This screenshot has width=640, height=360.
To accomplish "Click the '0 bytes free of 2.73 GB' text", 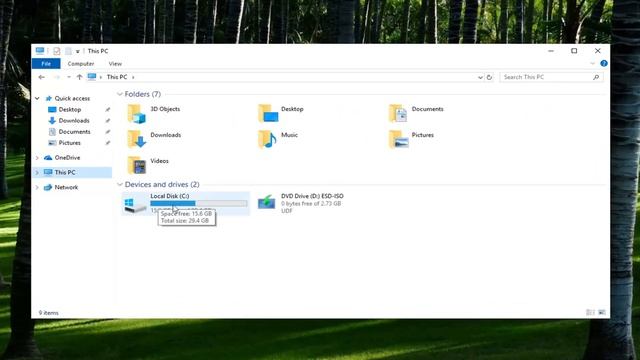I will click(x=311, y=203).
